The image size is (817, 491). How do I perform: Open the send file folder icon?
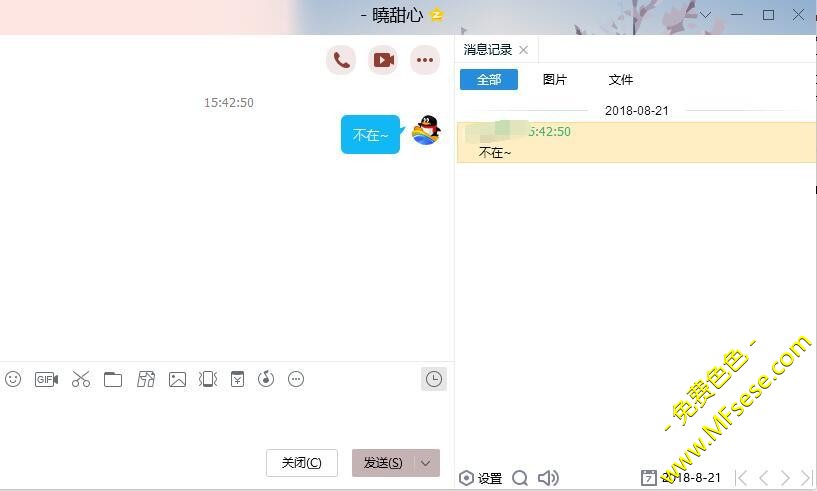coord(113,379)
